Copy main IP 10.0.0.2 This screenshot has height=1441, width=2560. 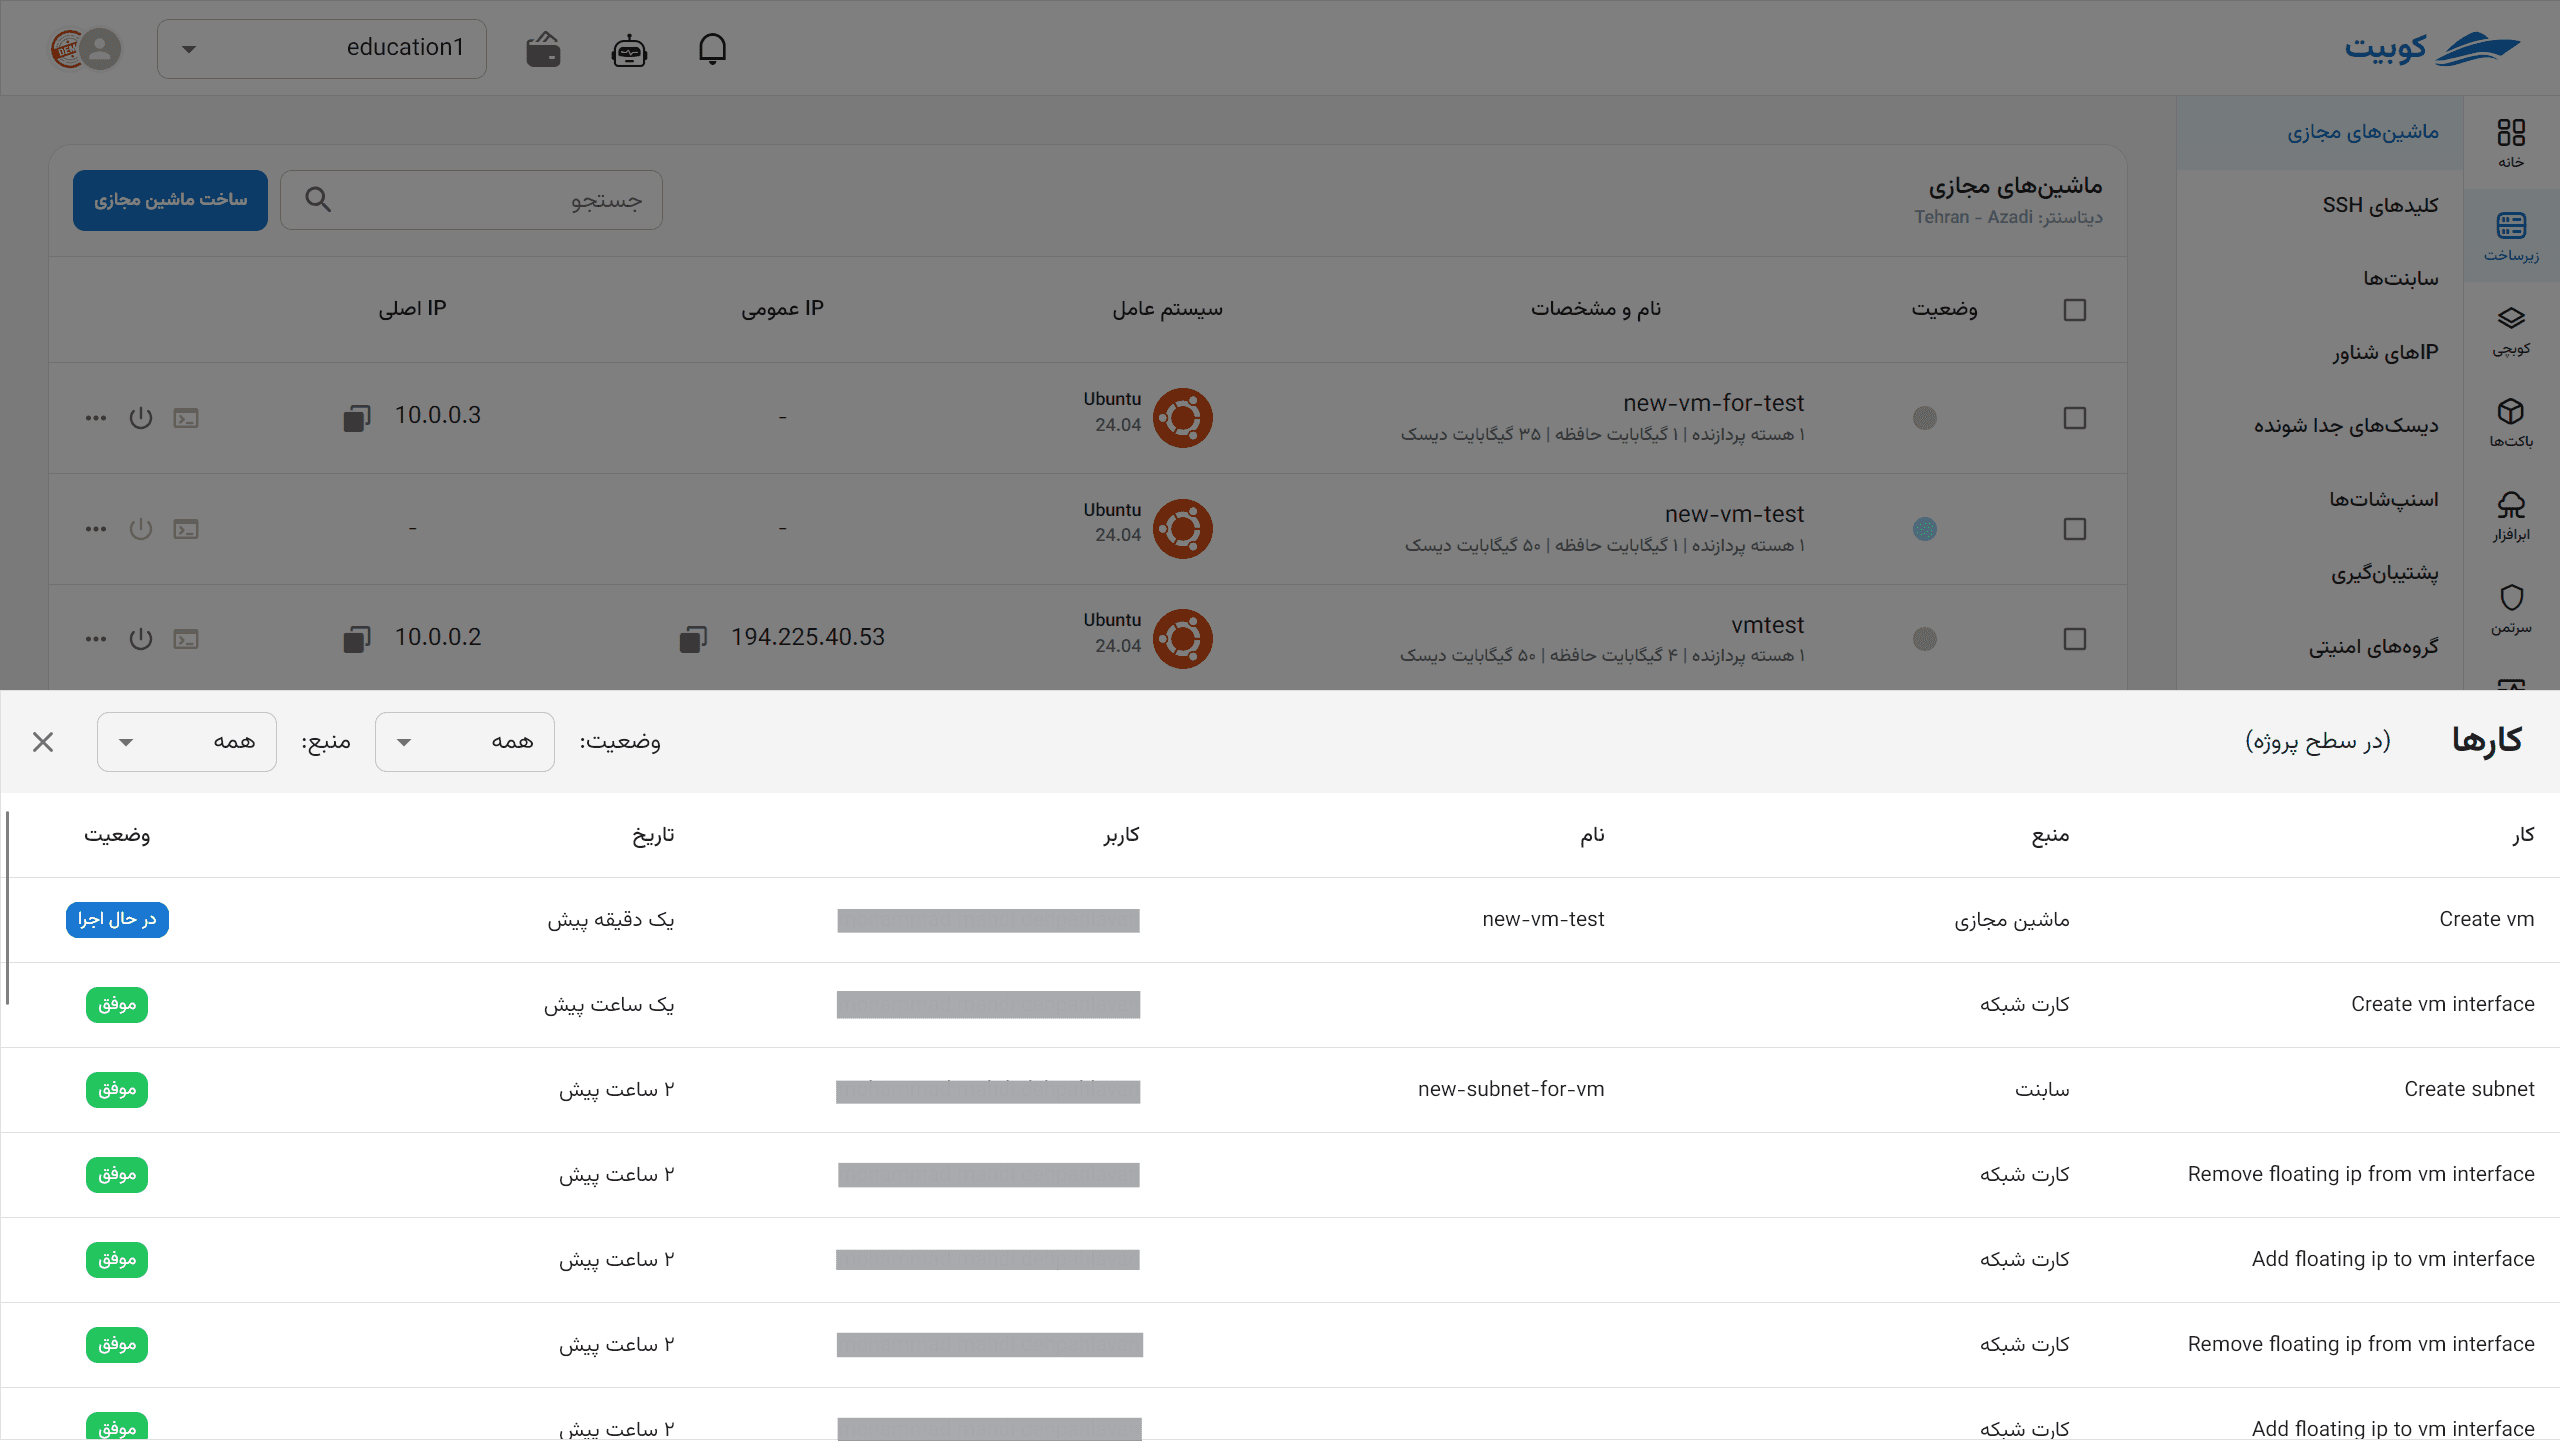357,638
